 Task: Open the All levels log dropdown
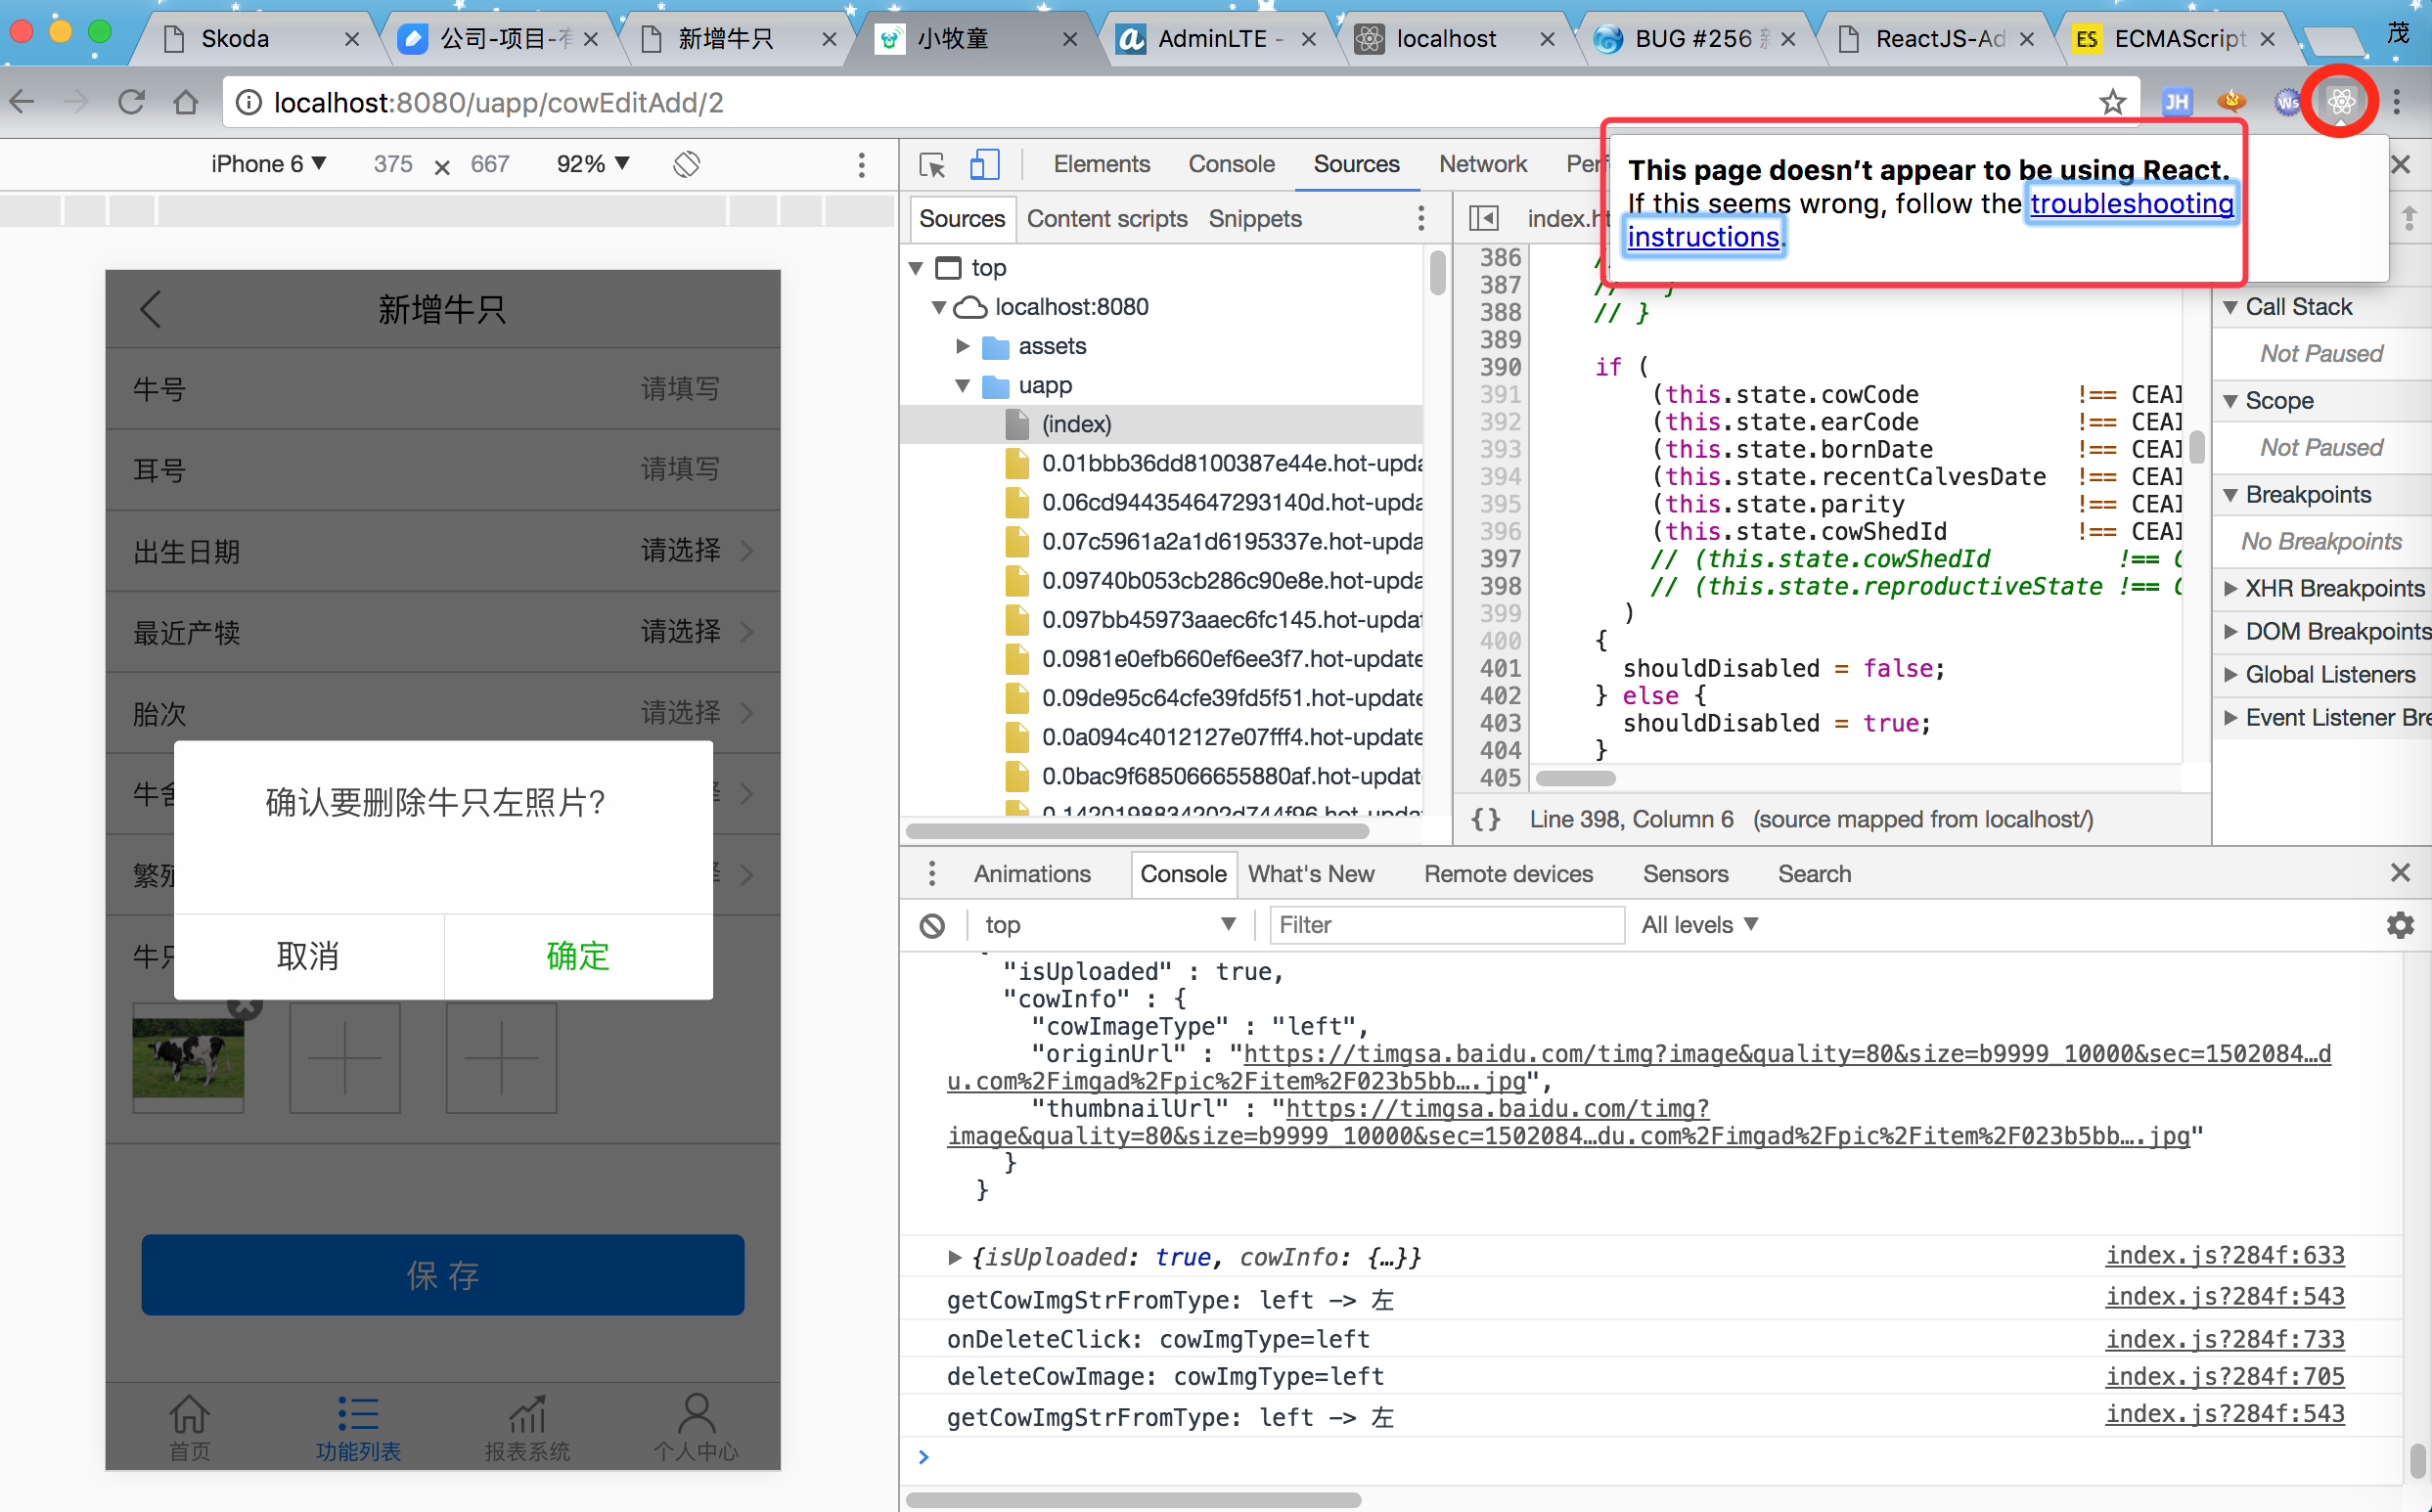[x=1699, y=925]
